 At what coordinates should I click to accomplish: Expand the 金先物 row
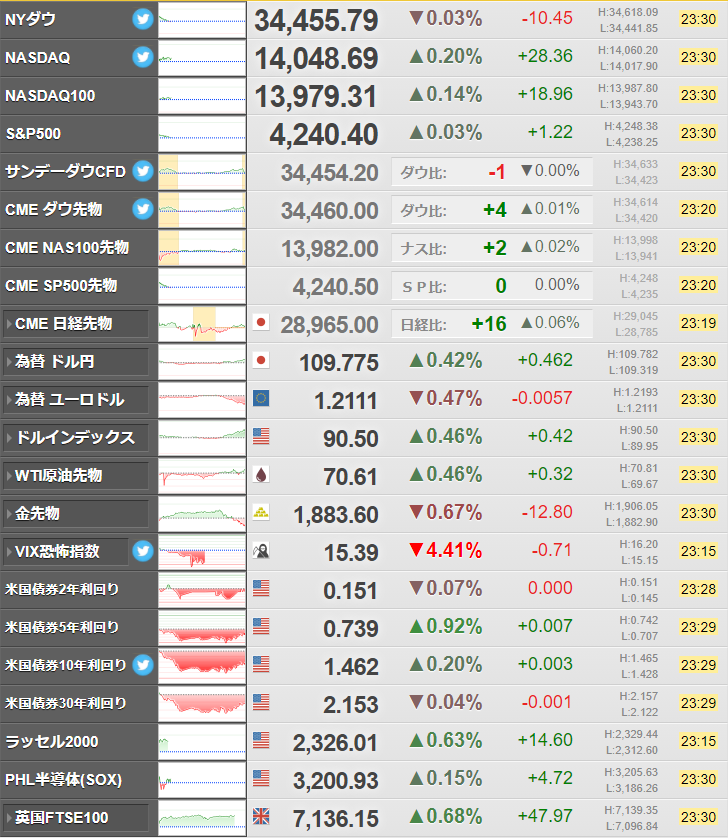(x=76, y=514)
